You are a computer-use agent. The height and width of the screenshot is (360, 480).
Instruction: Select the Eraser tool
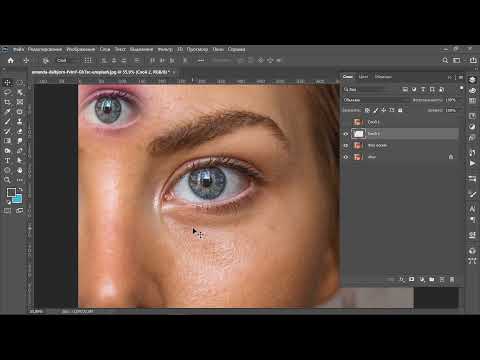[20, 131]
